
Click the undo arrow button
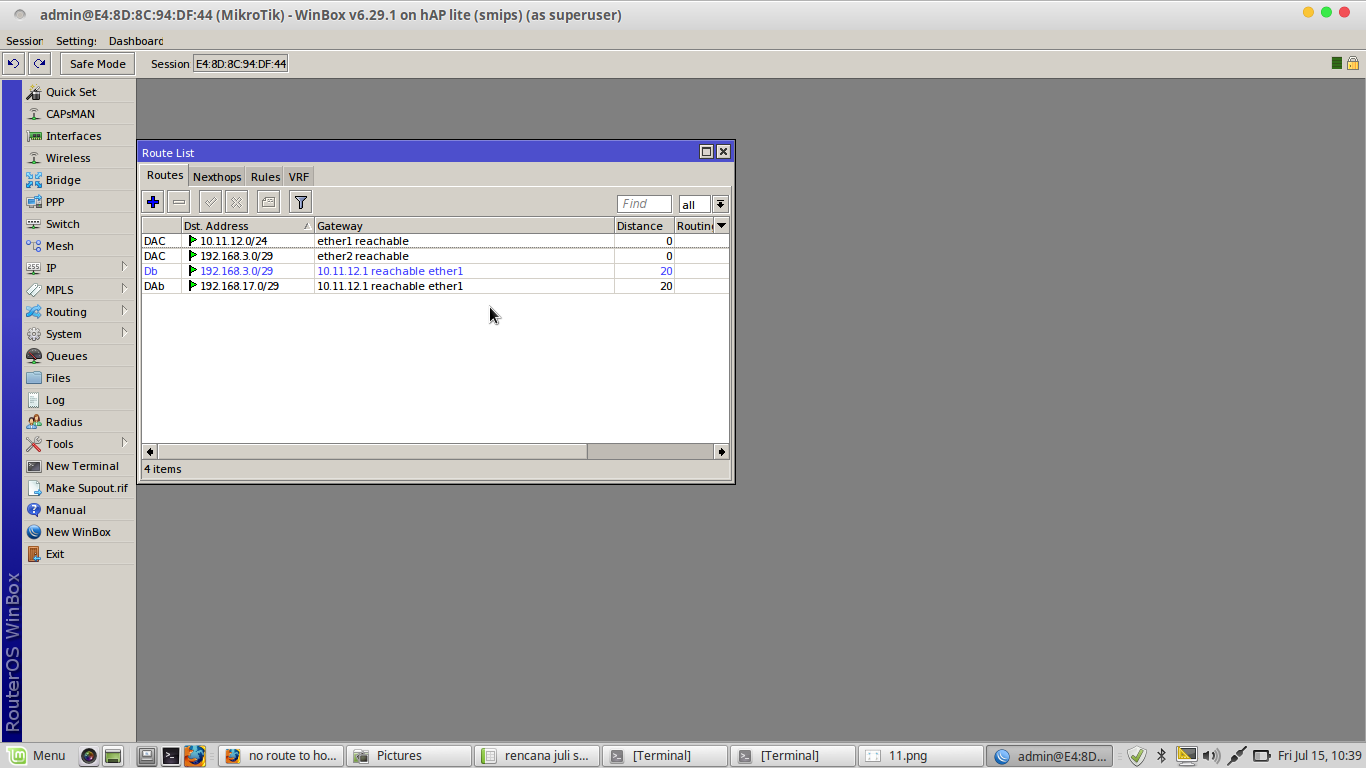click(x=13, y=63)
